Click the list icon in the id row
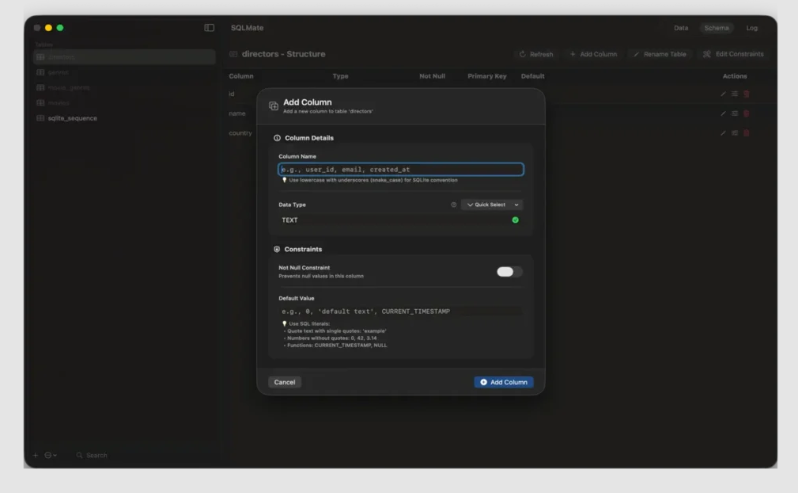 pos(734,94)
